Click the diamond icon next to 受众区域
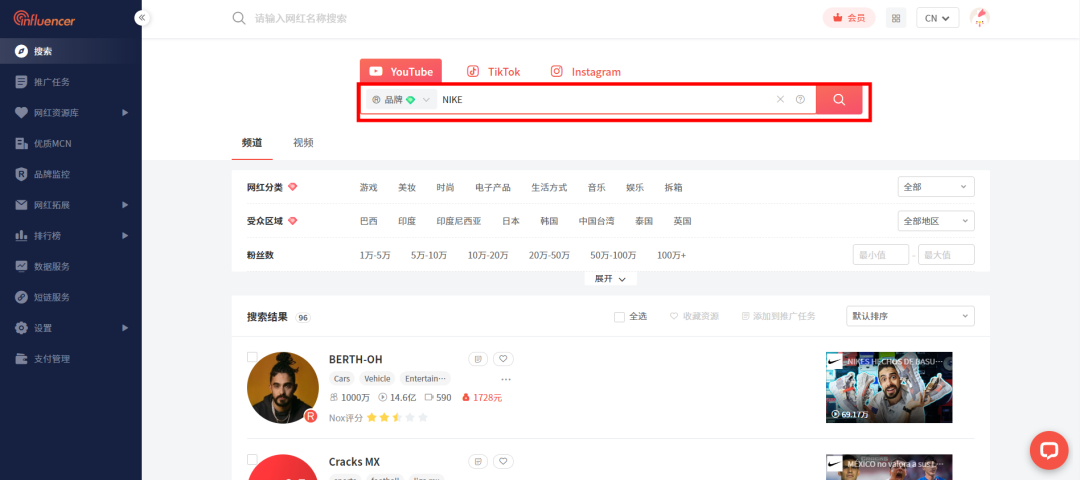This screenshot has width=1080, height=480. [292, 221]
